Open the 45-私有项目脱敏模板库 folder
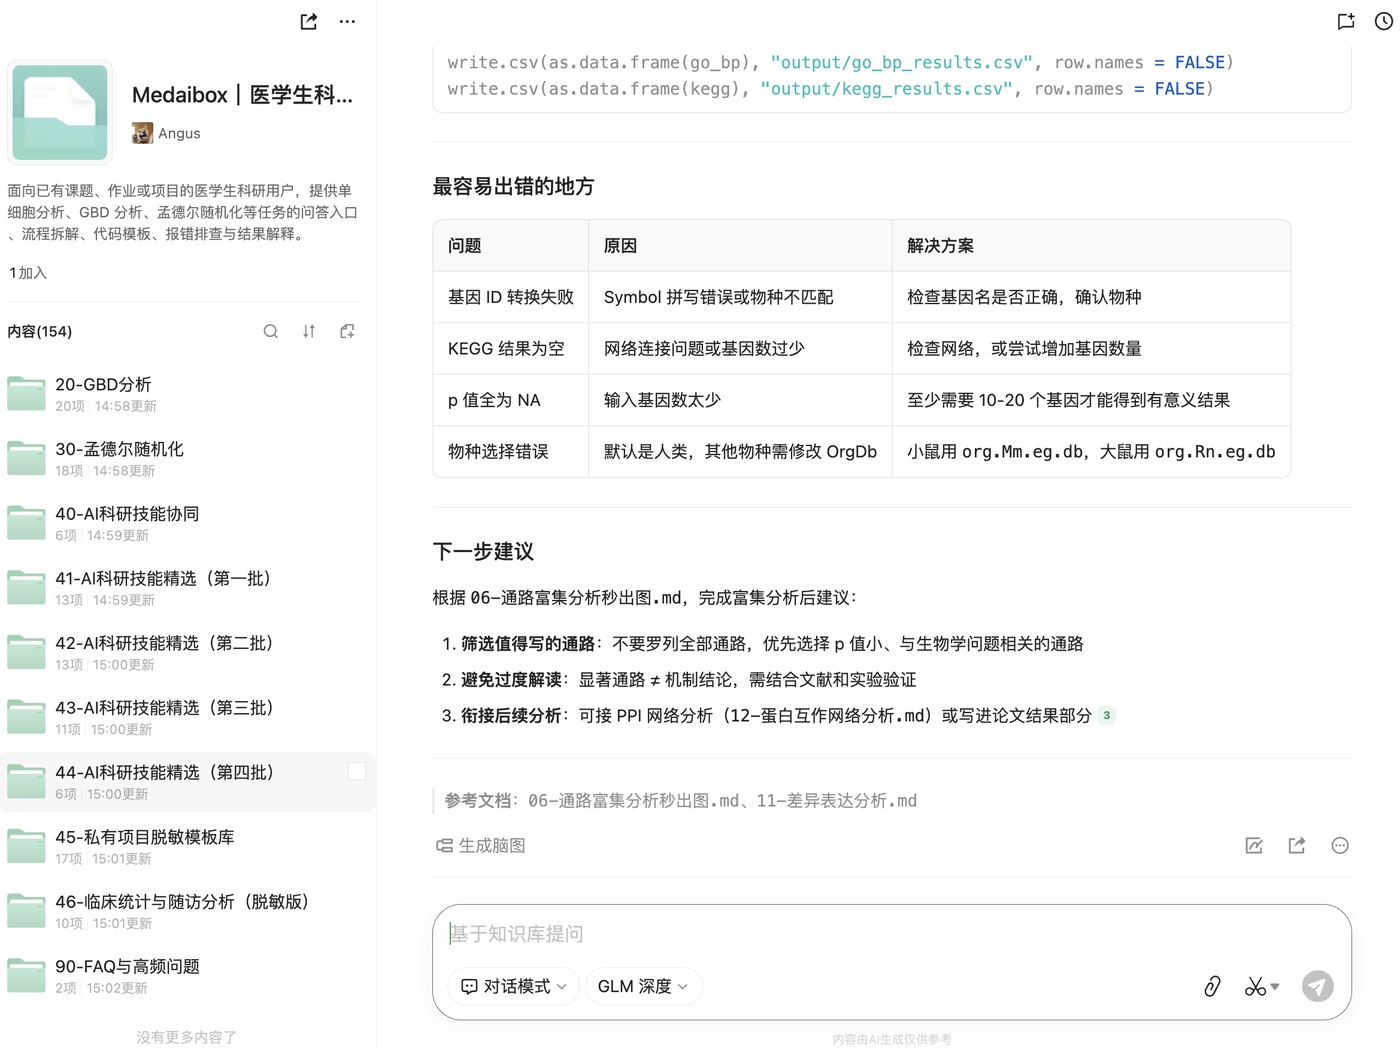Screen dimensions: 1400x1049 [x=186, y=847]
